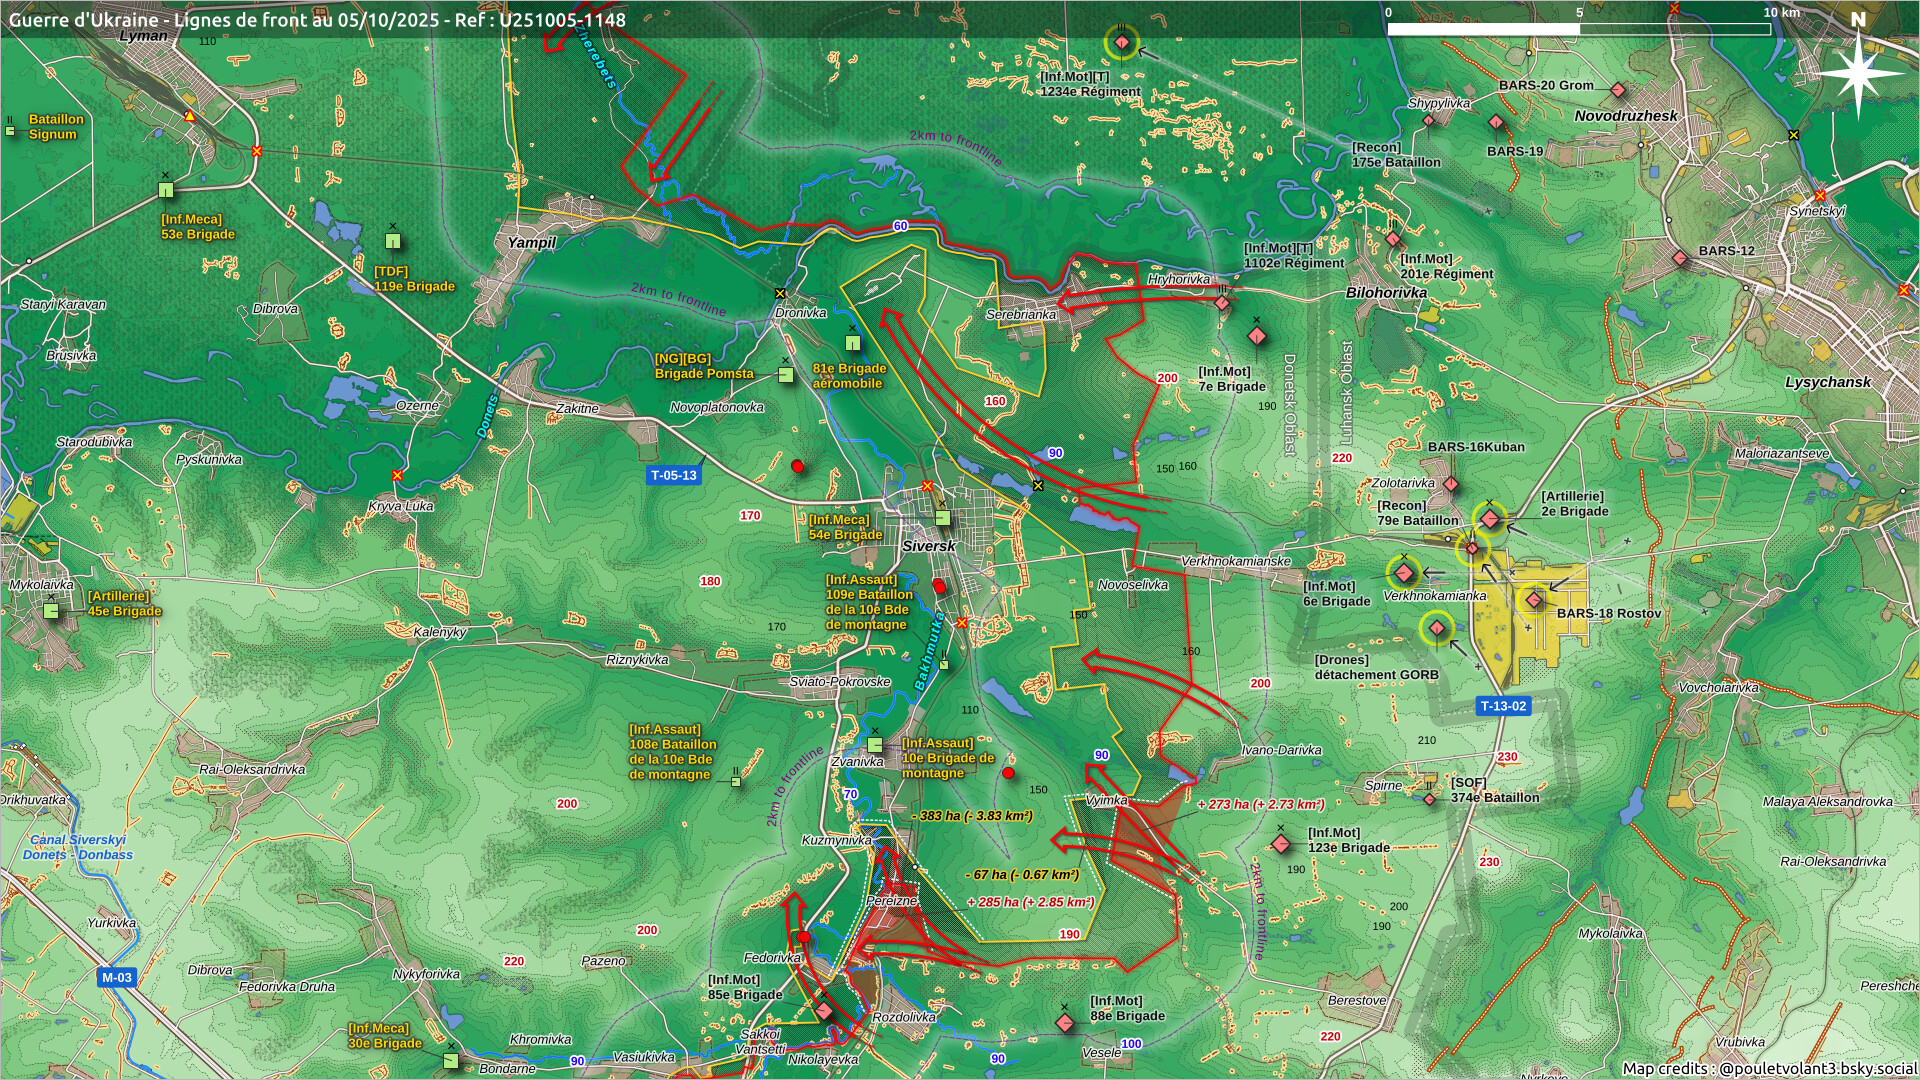Click the 45e Brigade artillery green square
This screenshot has width=1920, height=1080.
51,610
